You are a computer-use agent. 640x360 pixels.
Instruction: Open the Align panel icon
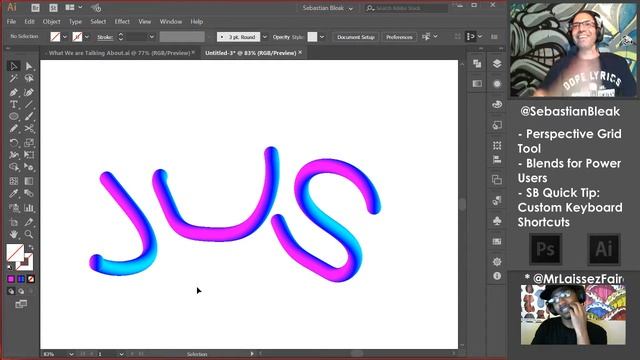tap(497, 160)
